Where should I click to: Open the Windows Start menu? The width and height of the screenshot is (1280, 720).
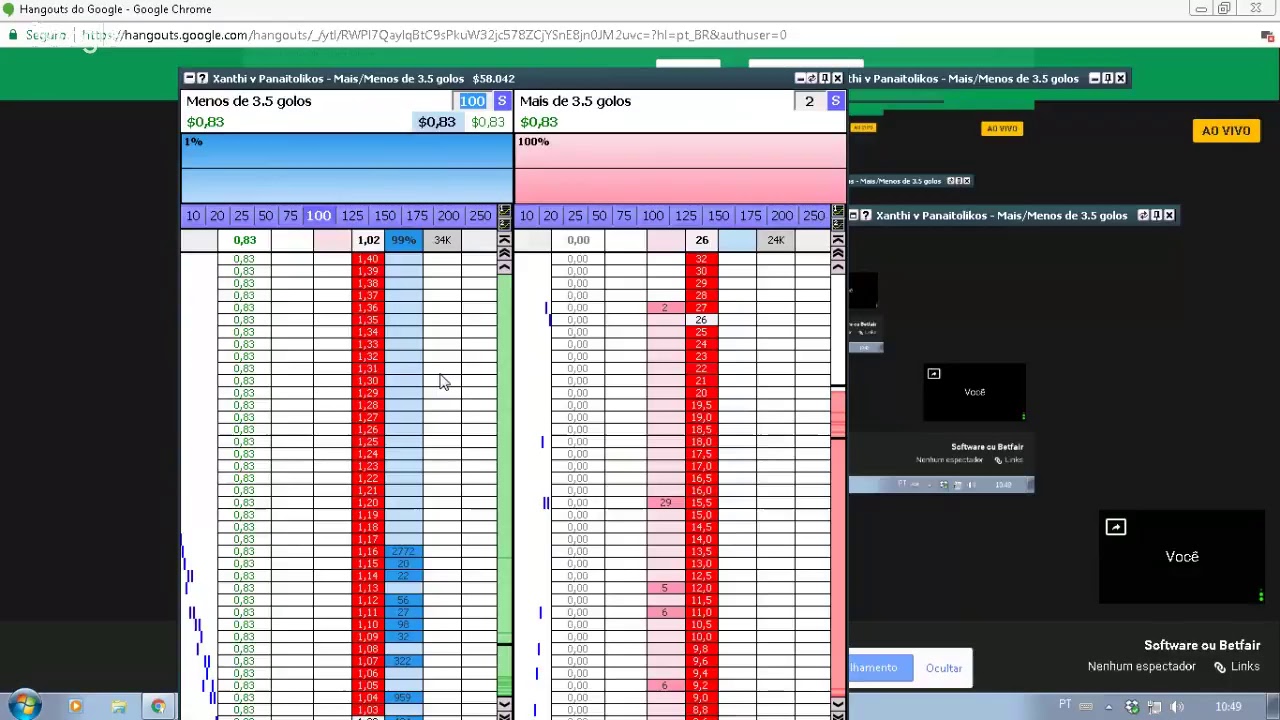24,706
